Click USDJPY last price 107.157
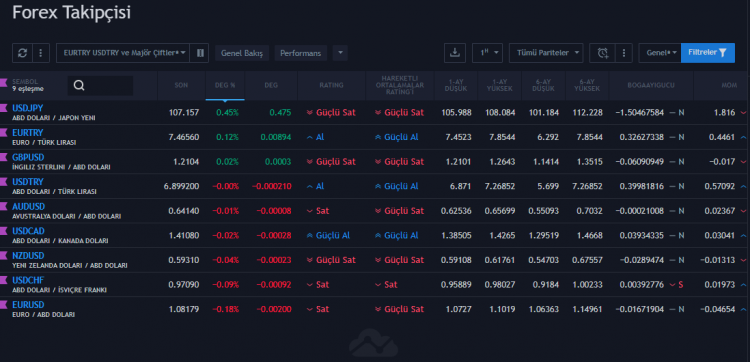This screenshot has height=362, width=750. [184, 113]
